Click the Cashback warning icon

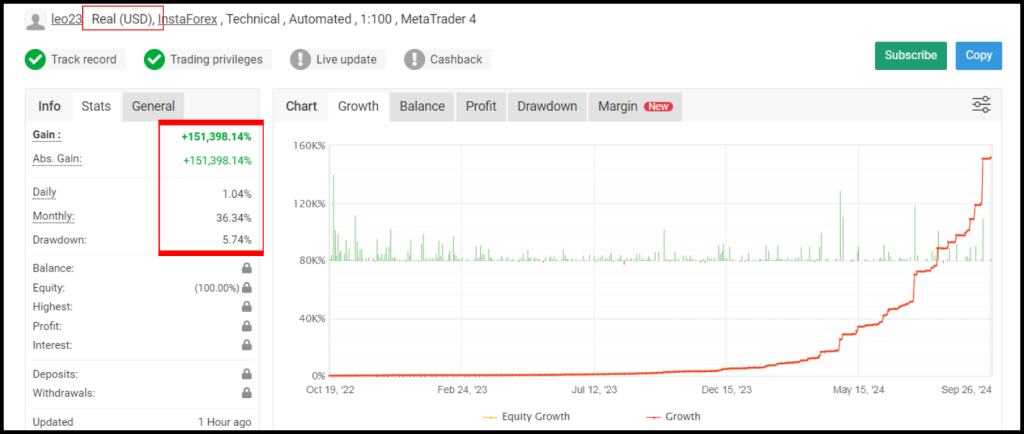(414, 59)
